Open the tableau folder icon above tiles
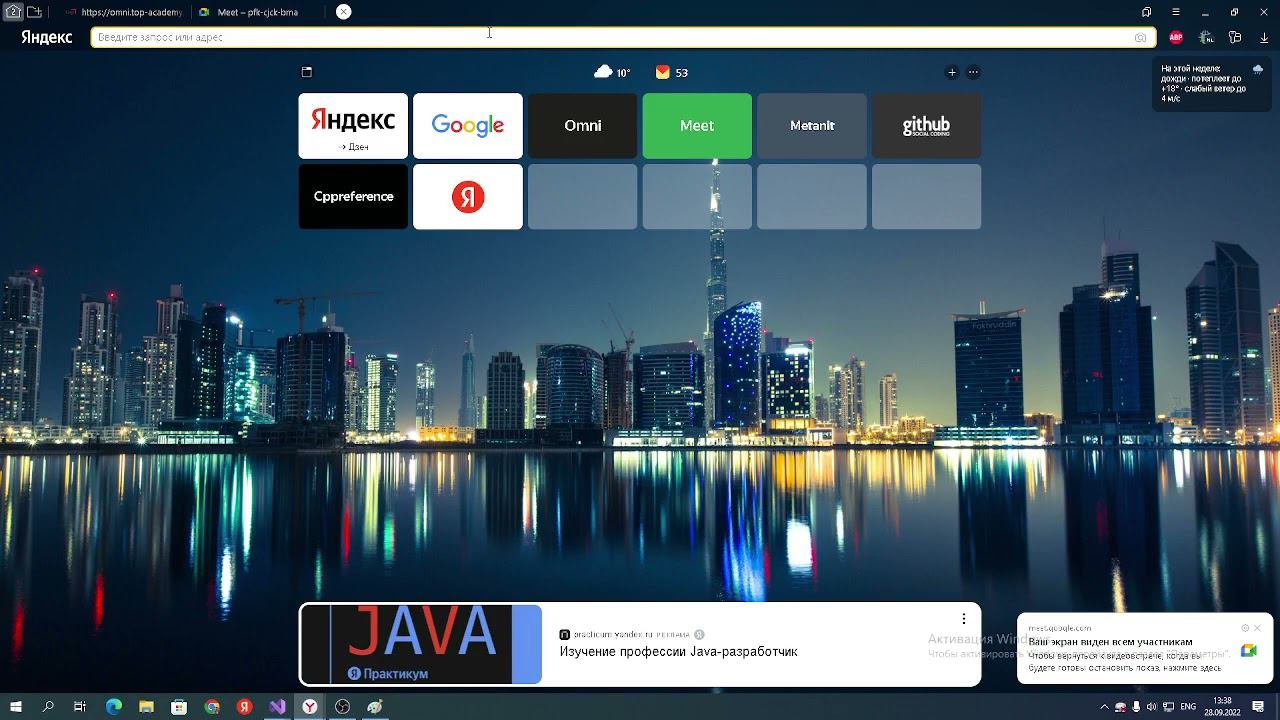The image size is (1280, 720). coord(307,72)
